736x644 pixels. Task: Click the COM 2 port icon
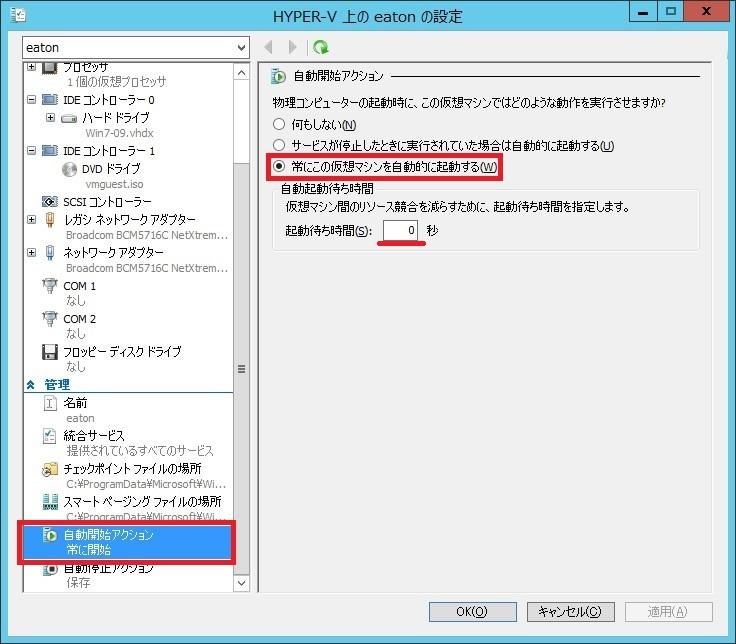point(50,319)
